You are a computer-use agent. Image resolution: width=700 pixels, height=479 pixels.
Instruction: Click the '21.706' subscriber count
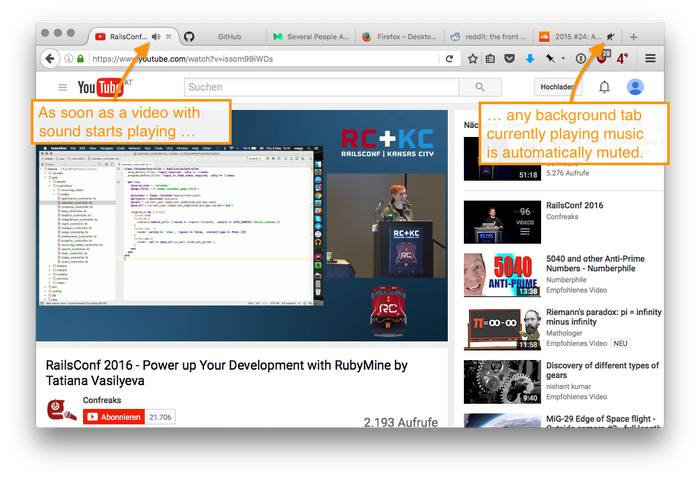pyautogui.click(x=160, y=417)
